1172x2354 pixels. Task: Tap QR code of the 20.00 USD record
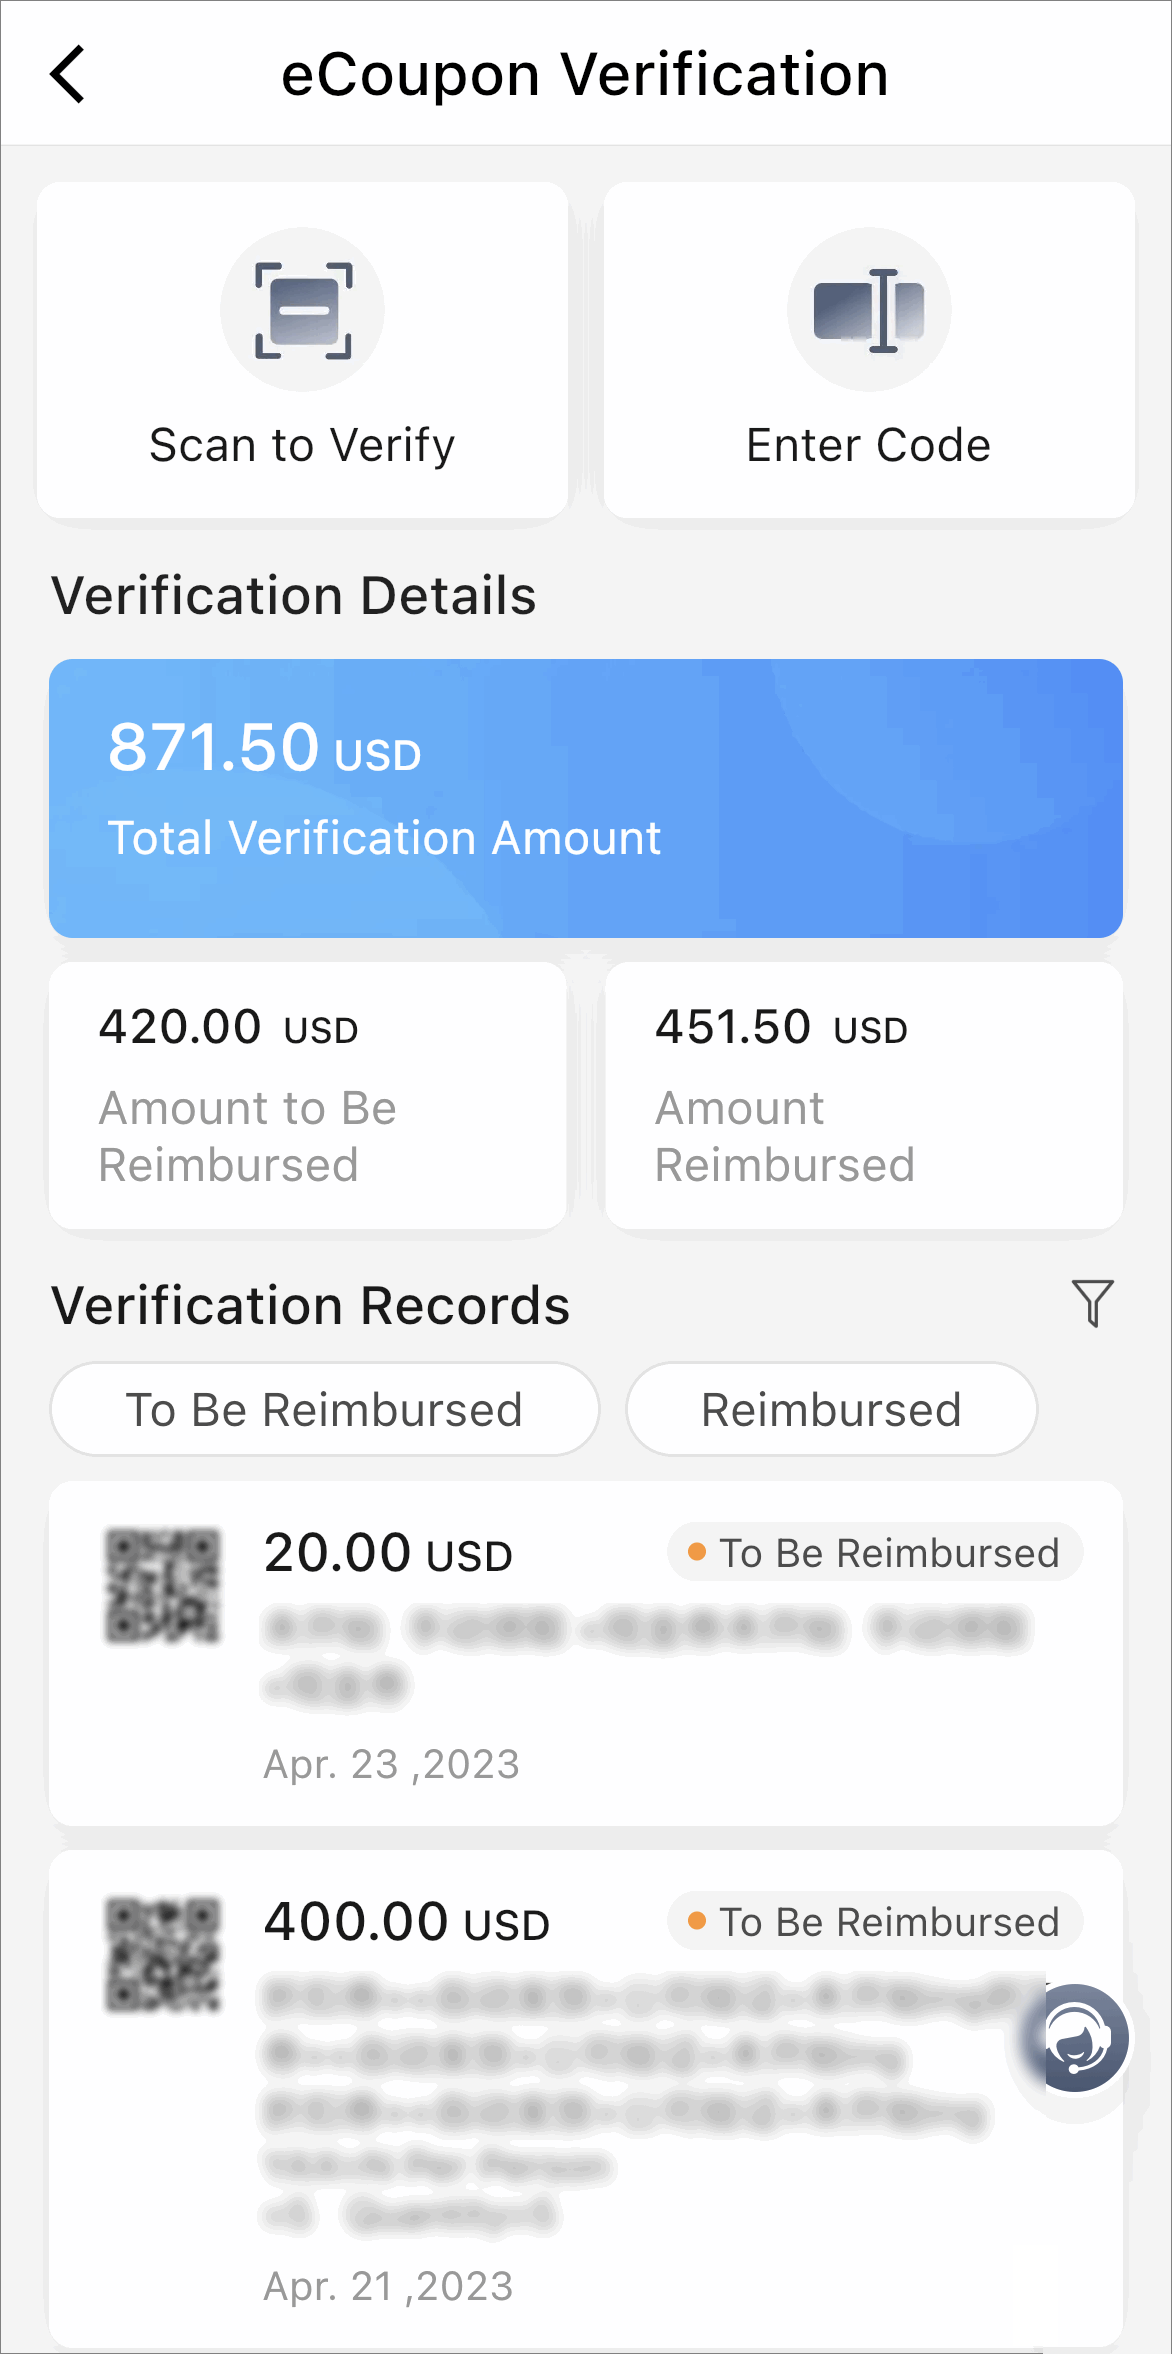(163, 1585)
